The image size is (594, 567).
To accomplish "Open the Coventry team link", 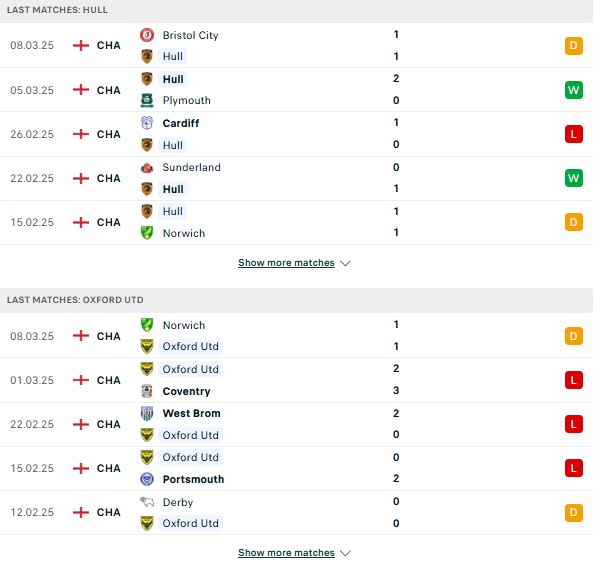I will pyautogui.click(x=186, y=391).
